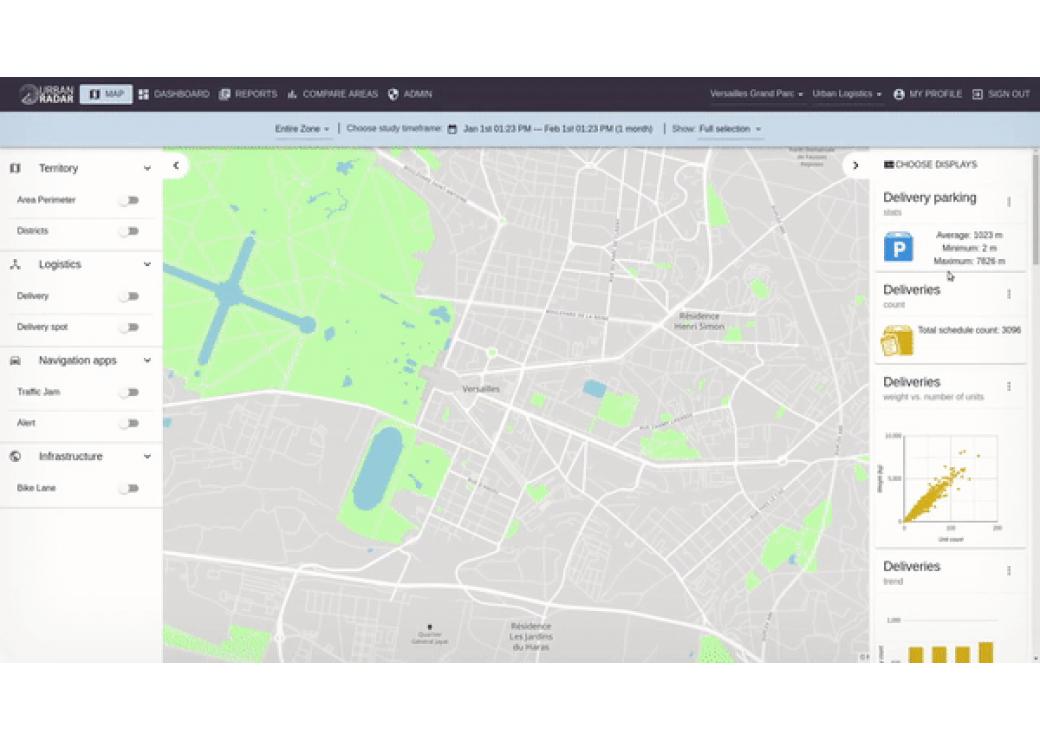Click the 'Average: 1023 m' parking stat
Viewport: 1040px width, 740px height.
tap(969, 235)
